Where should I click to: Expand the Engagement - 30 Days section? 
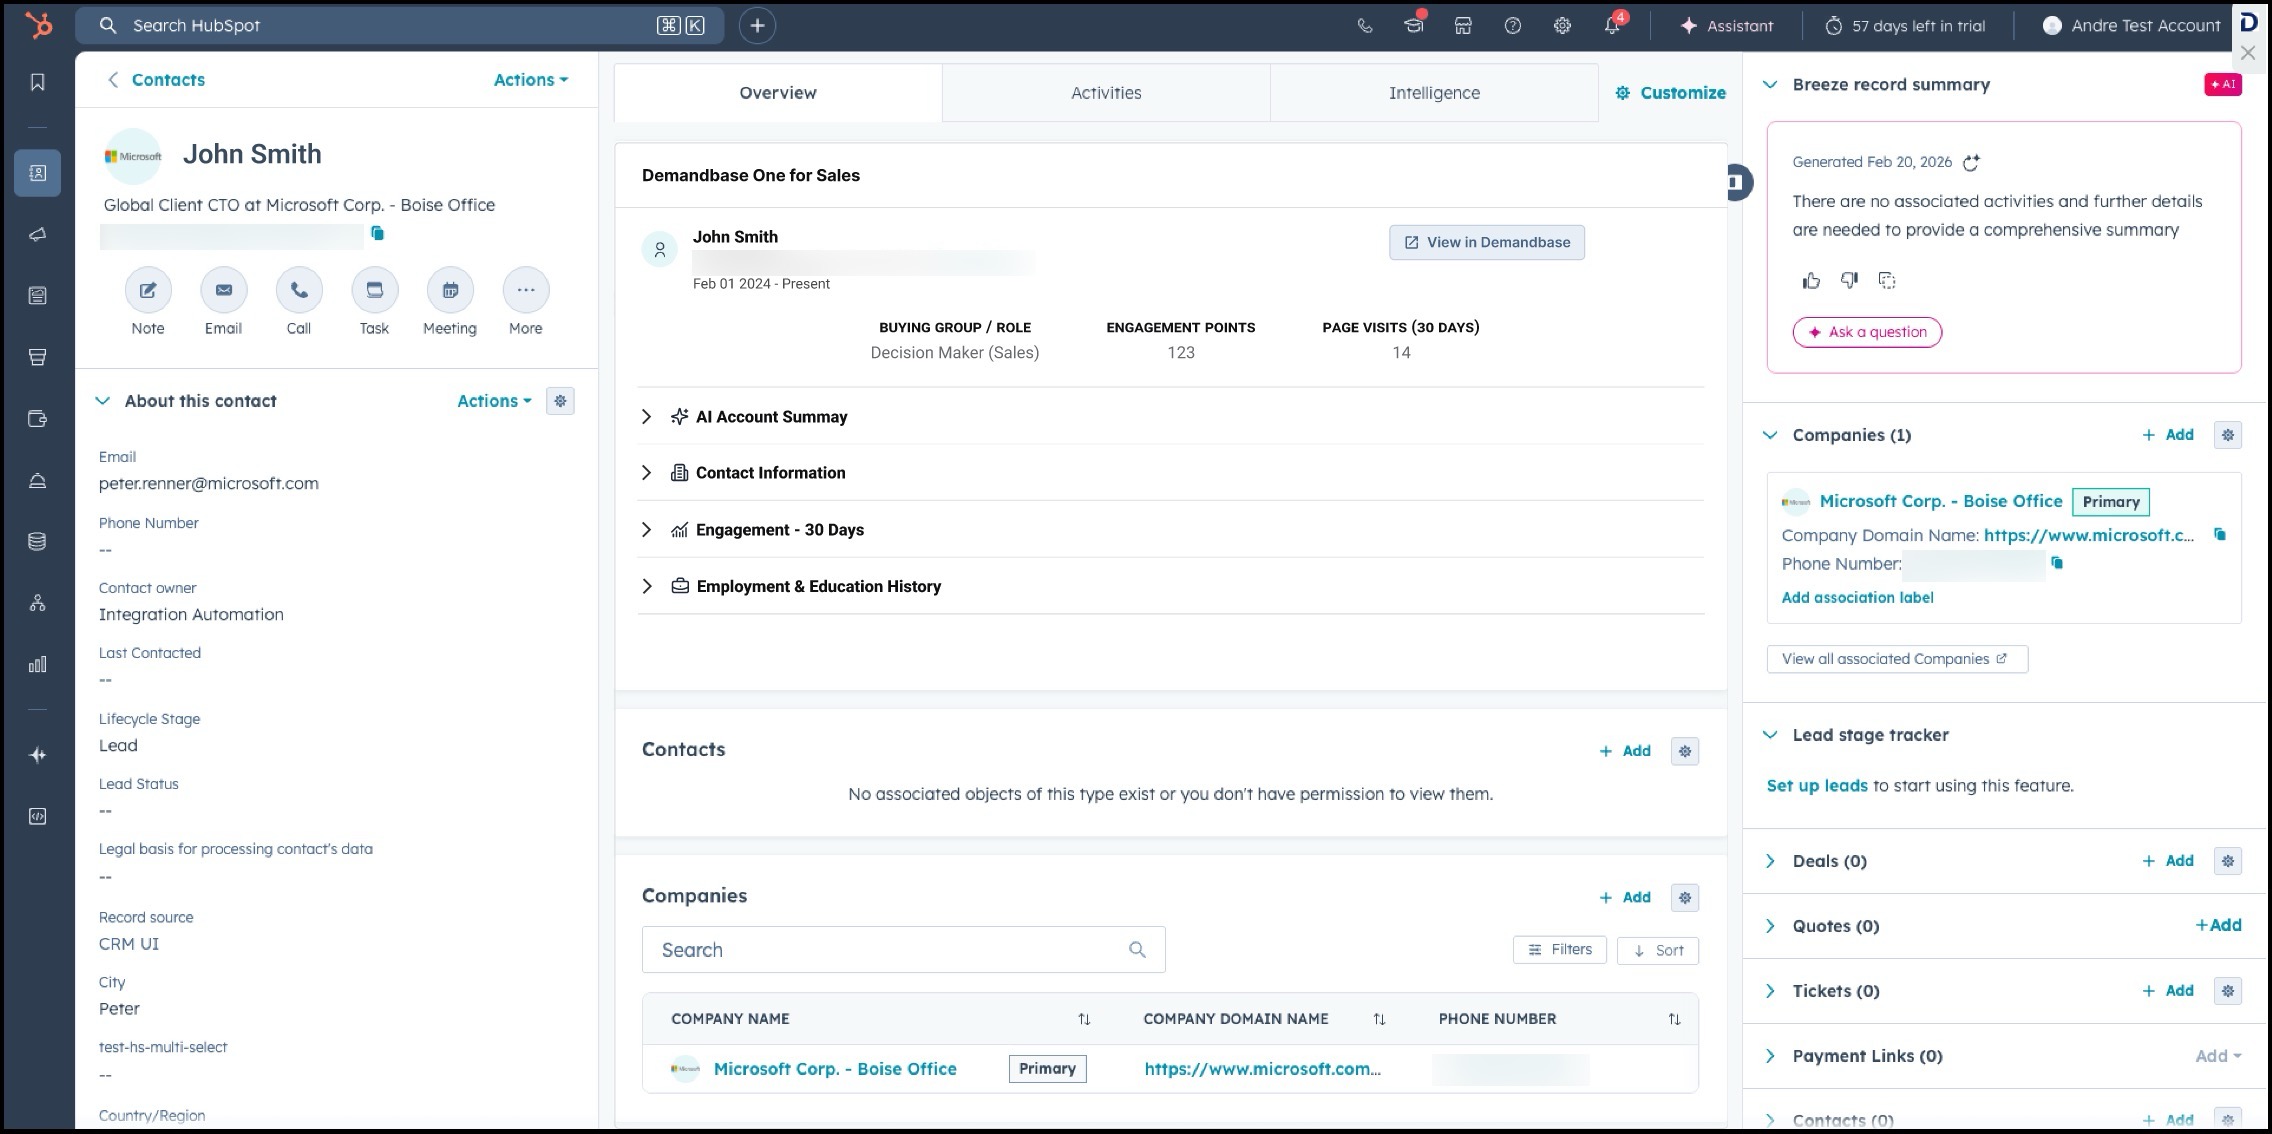tap(646, 530)
